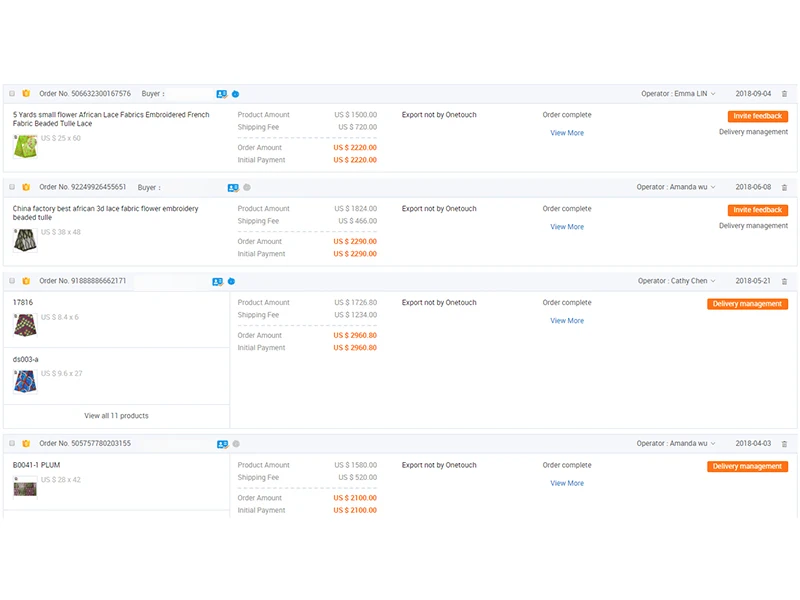Click chat status icon for order 92249926455651
This screenshot has height=600, width=800.
point(247,188)
